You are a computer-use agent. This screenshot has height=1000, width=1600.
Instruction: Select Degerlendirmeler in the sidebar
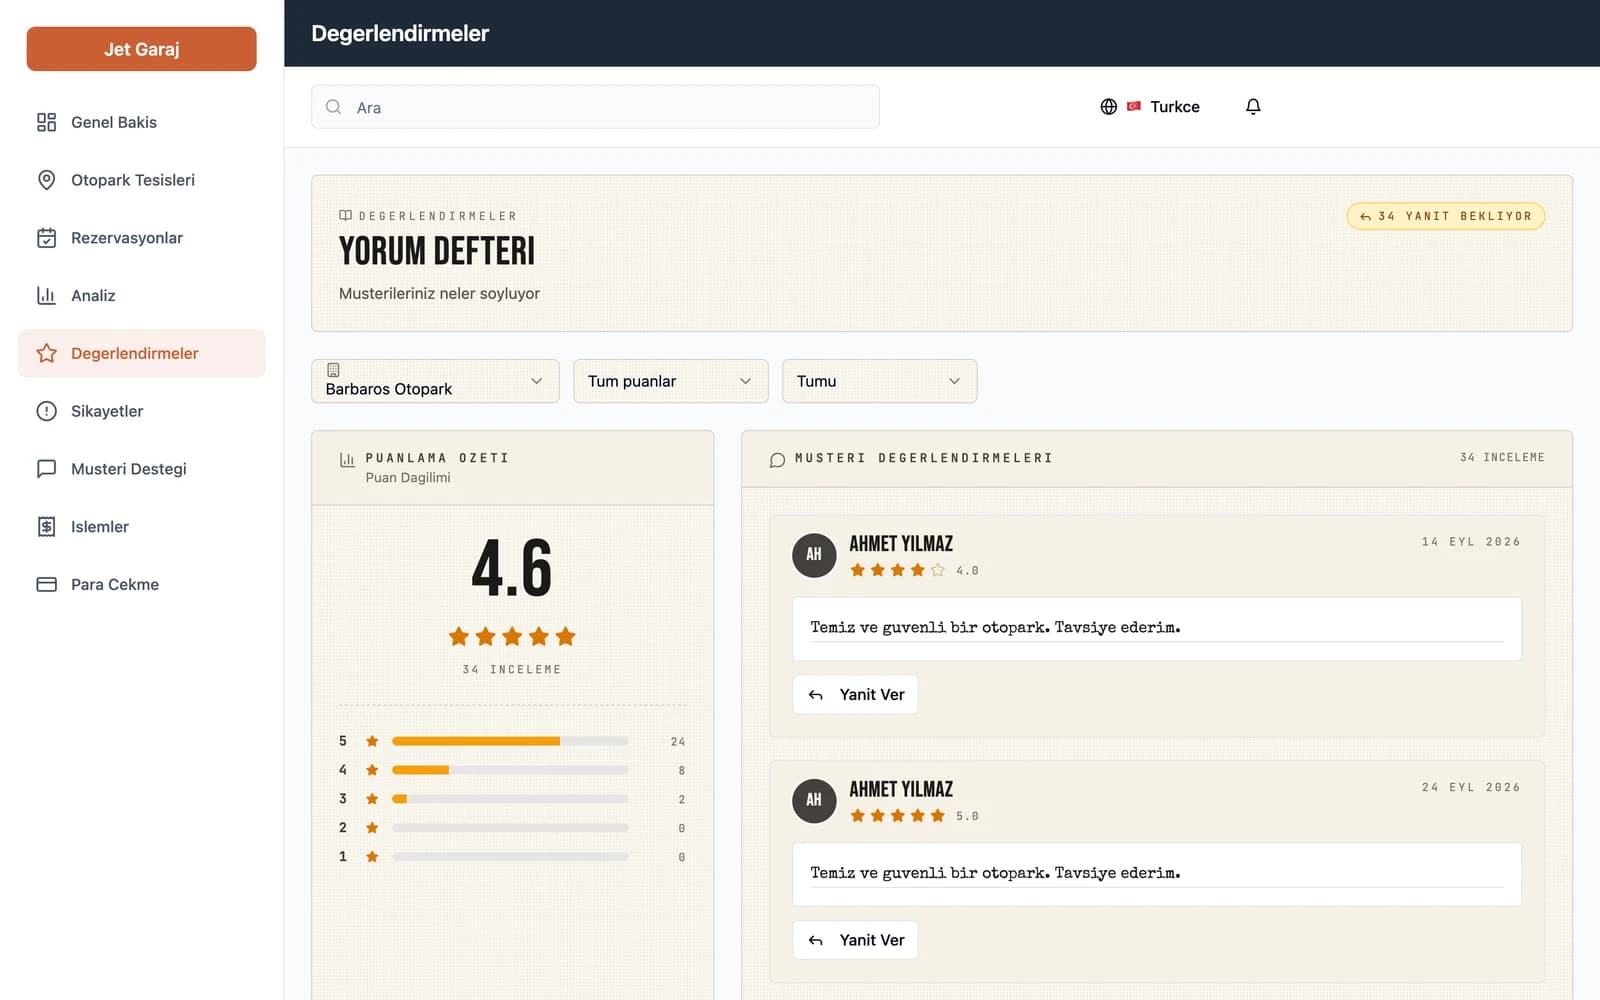tap(142, 353)
